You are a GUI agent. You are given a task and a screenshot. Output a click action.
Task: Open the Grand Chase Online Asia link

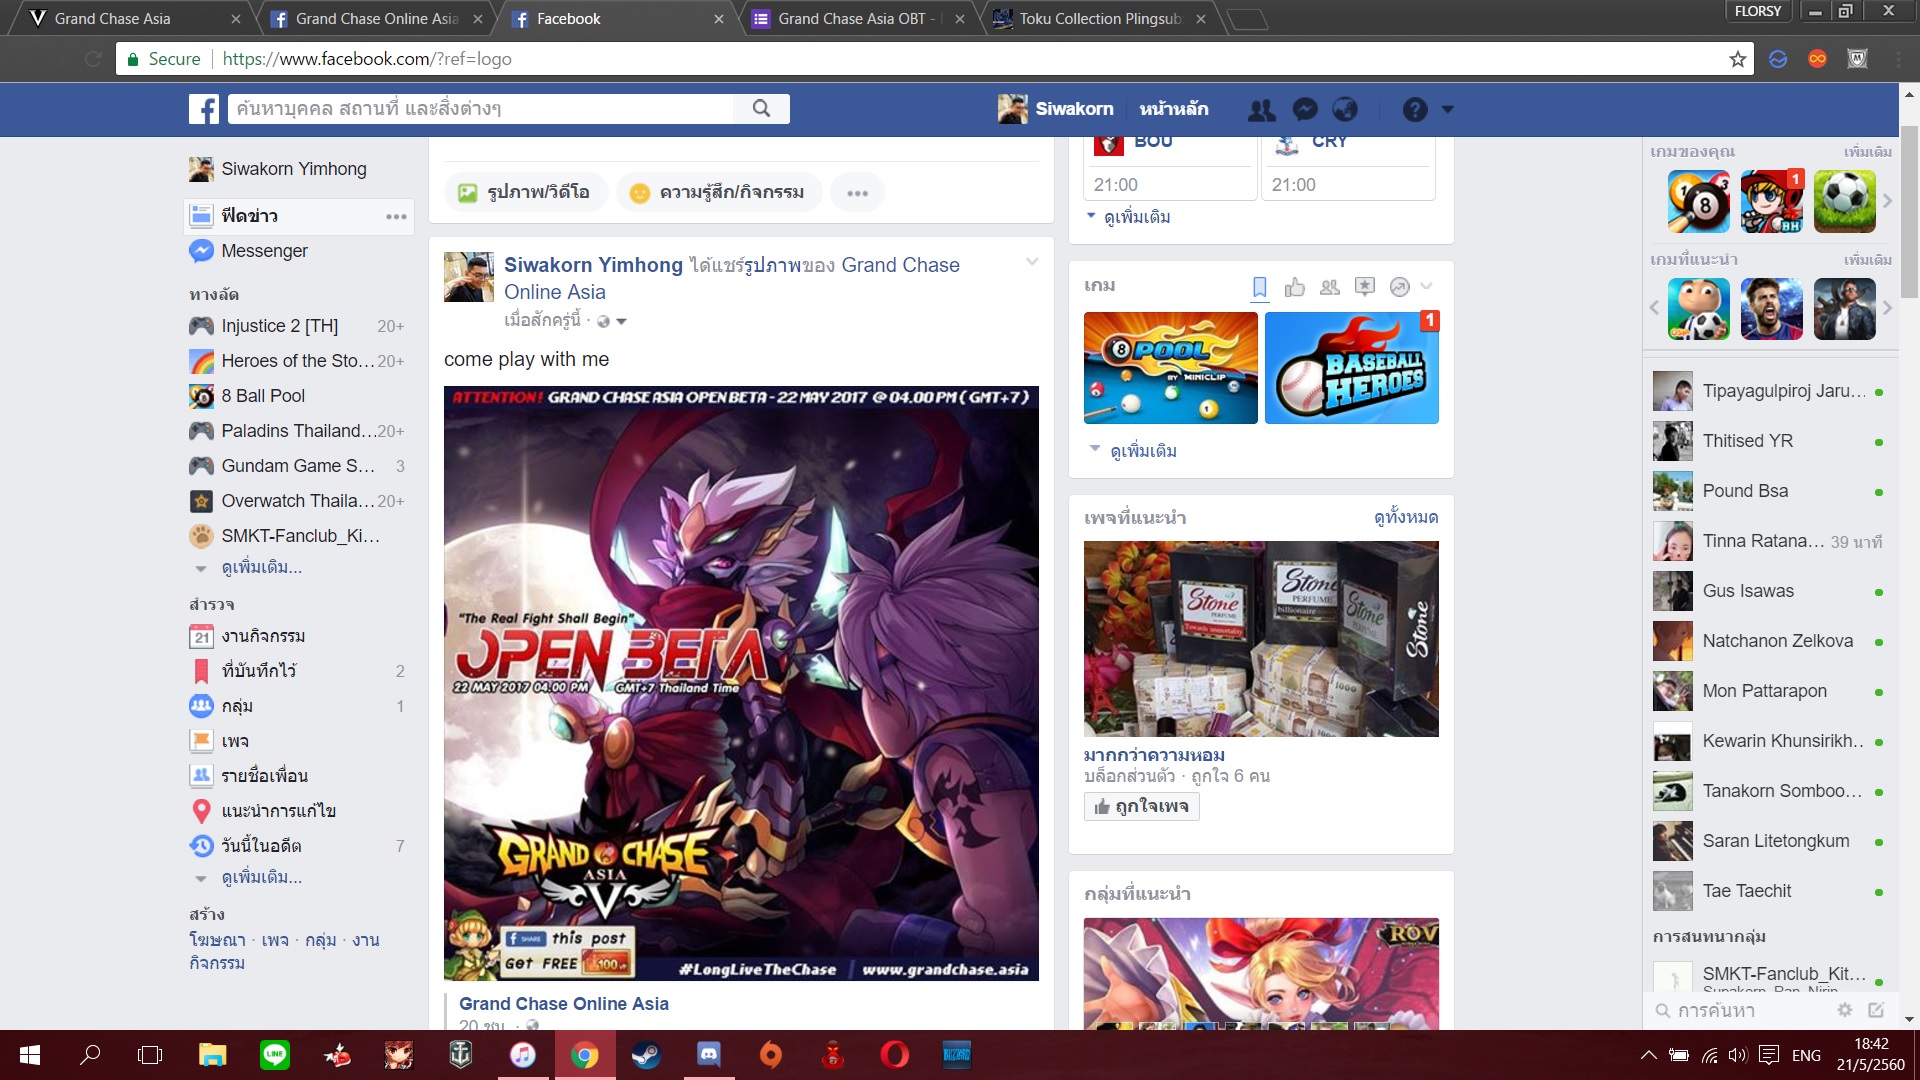click(563, 1003)
